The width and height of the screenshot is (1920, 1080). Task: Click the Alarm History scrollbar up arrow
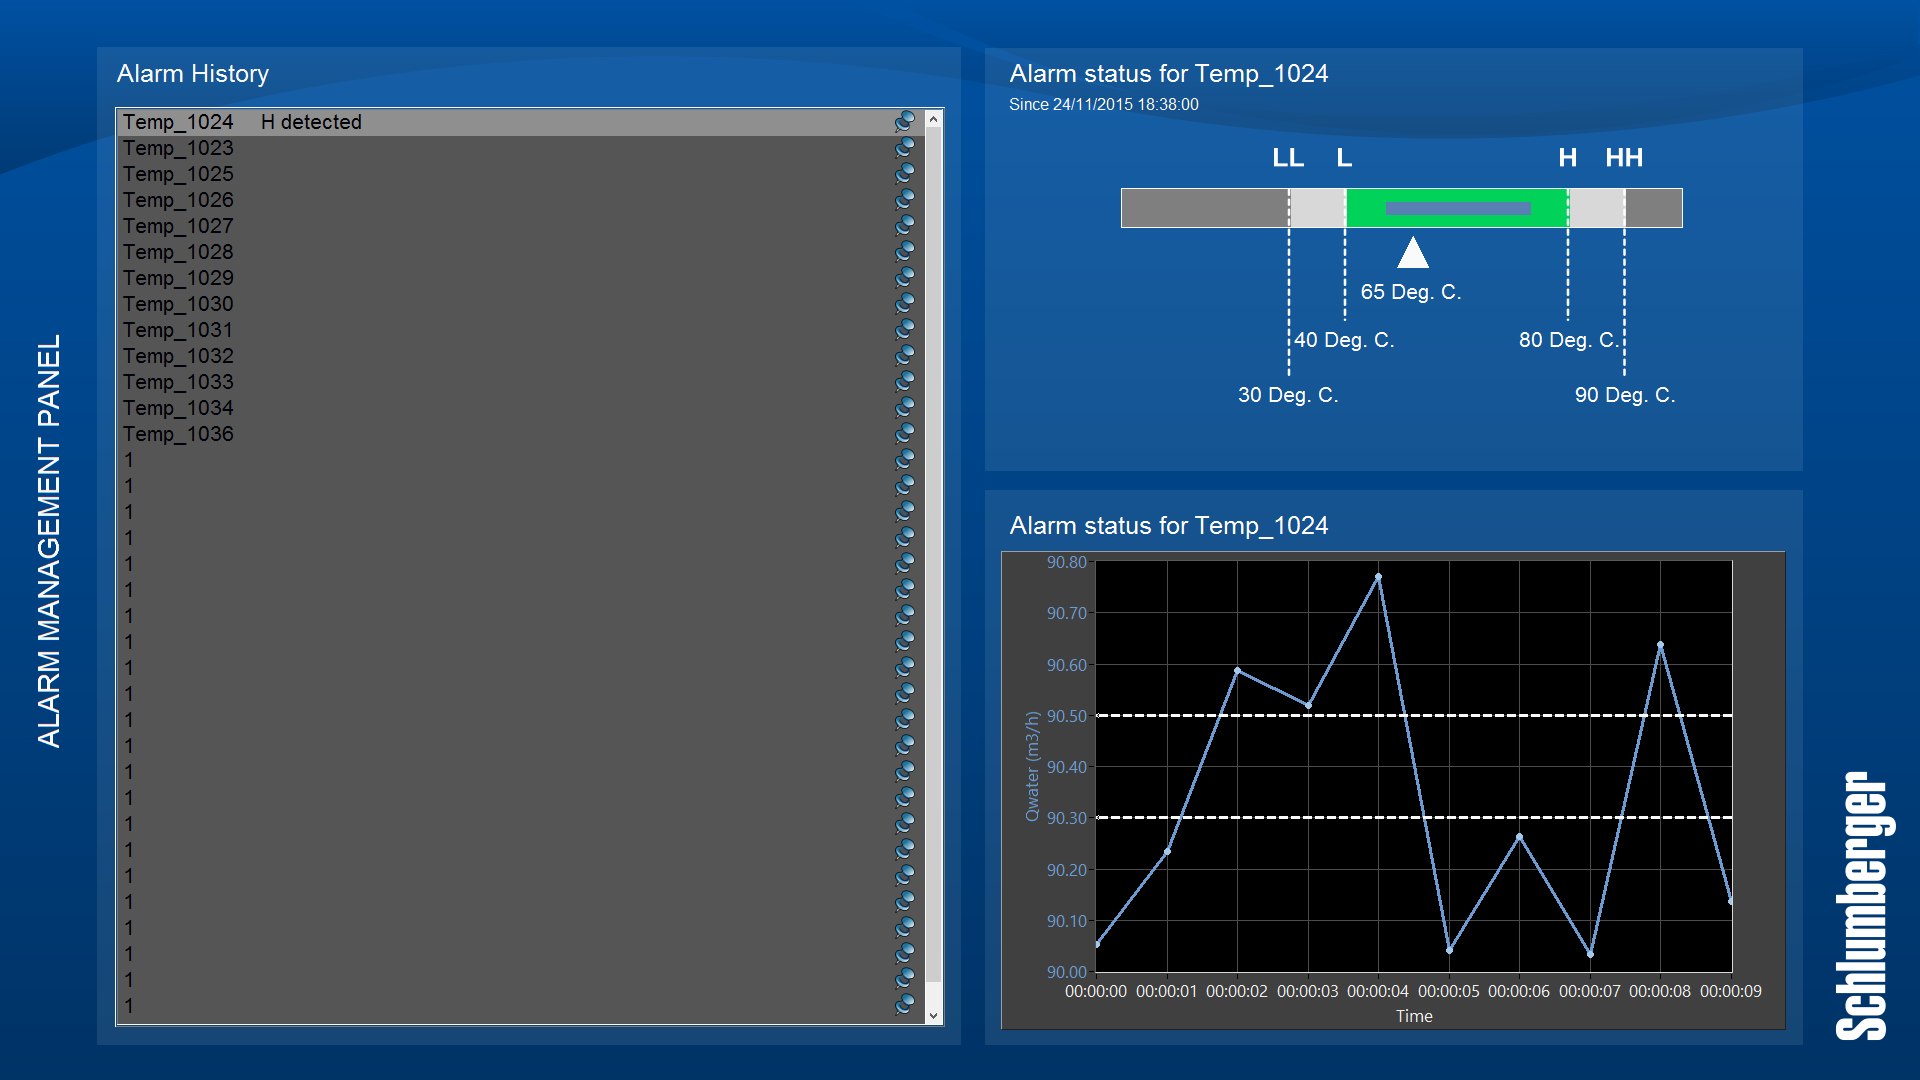pyautogui.click(x=933, y=119)
